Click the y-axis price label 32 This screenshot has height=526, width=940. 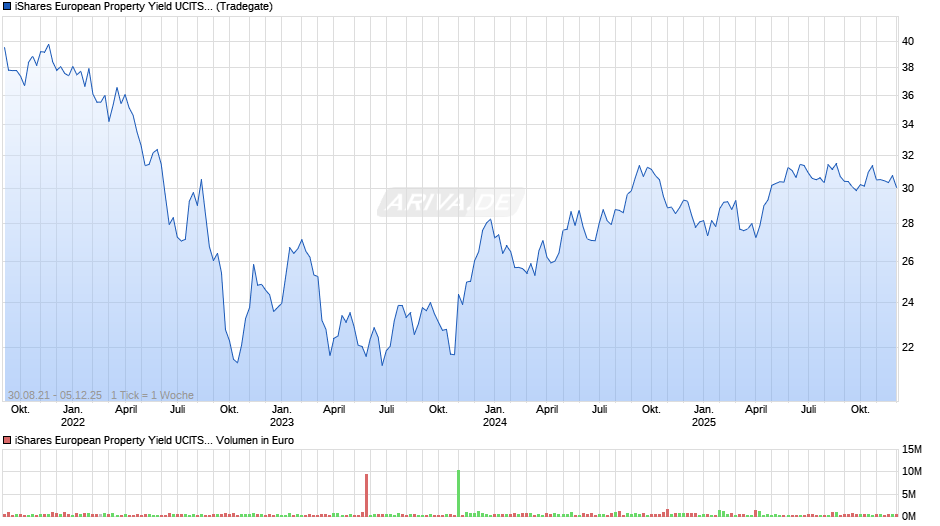(908, 155)
